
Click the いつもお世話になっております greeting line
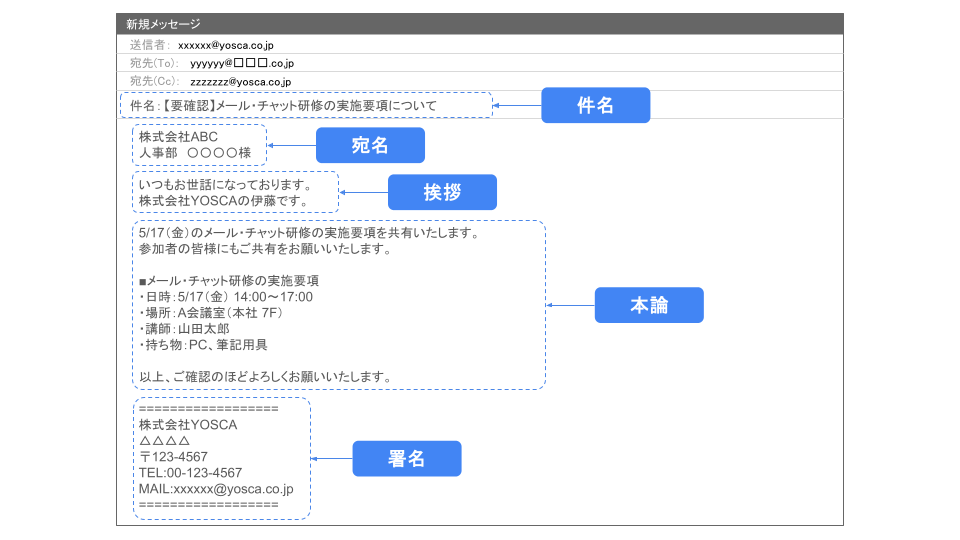225,185
